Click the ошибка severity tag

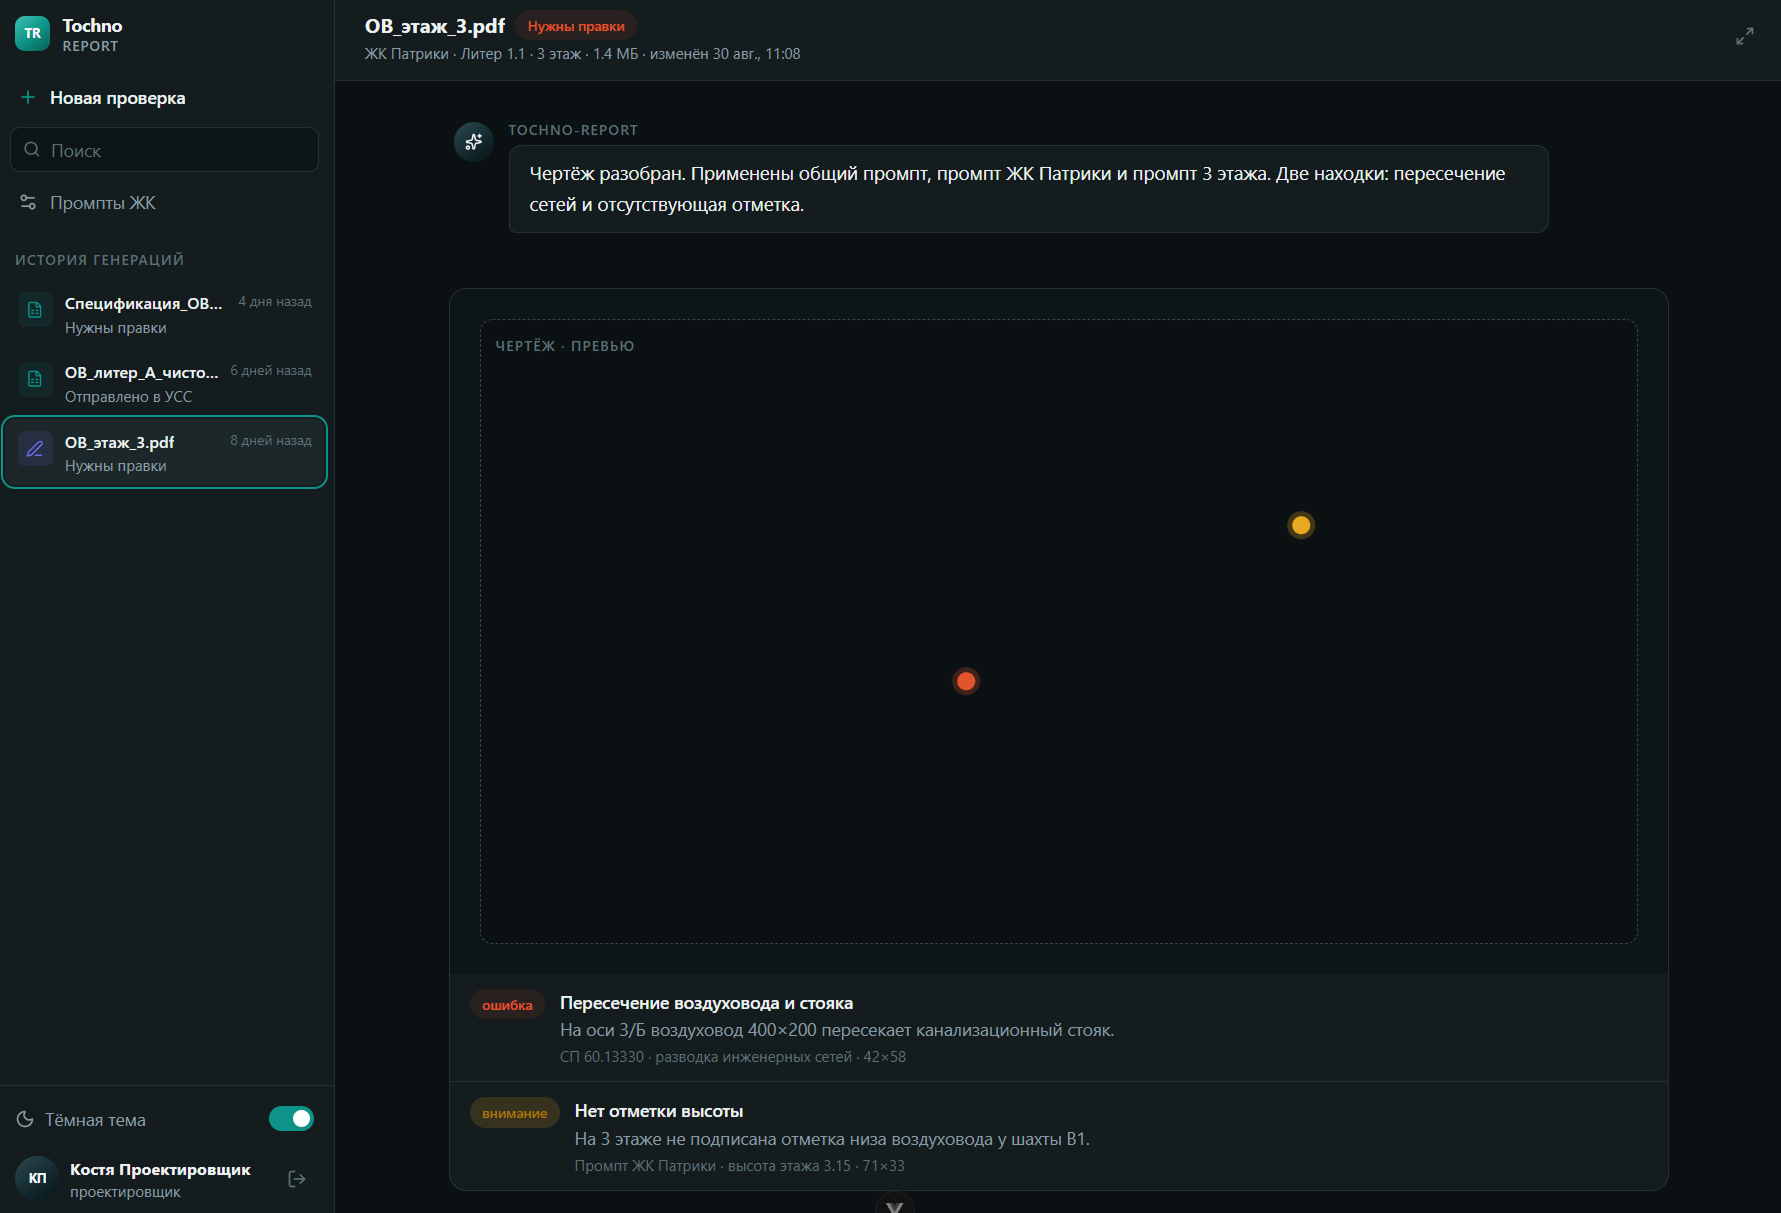coord(507,1005)
